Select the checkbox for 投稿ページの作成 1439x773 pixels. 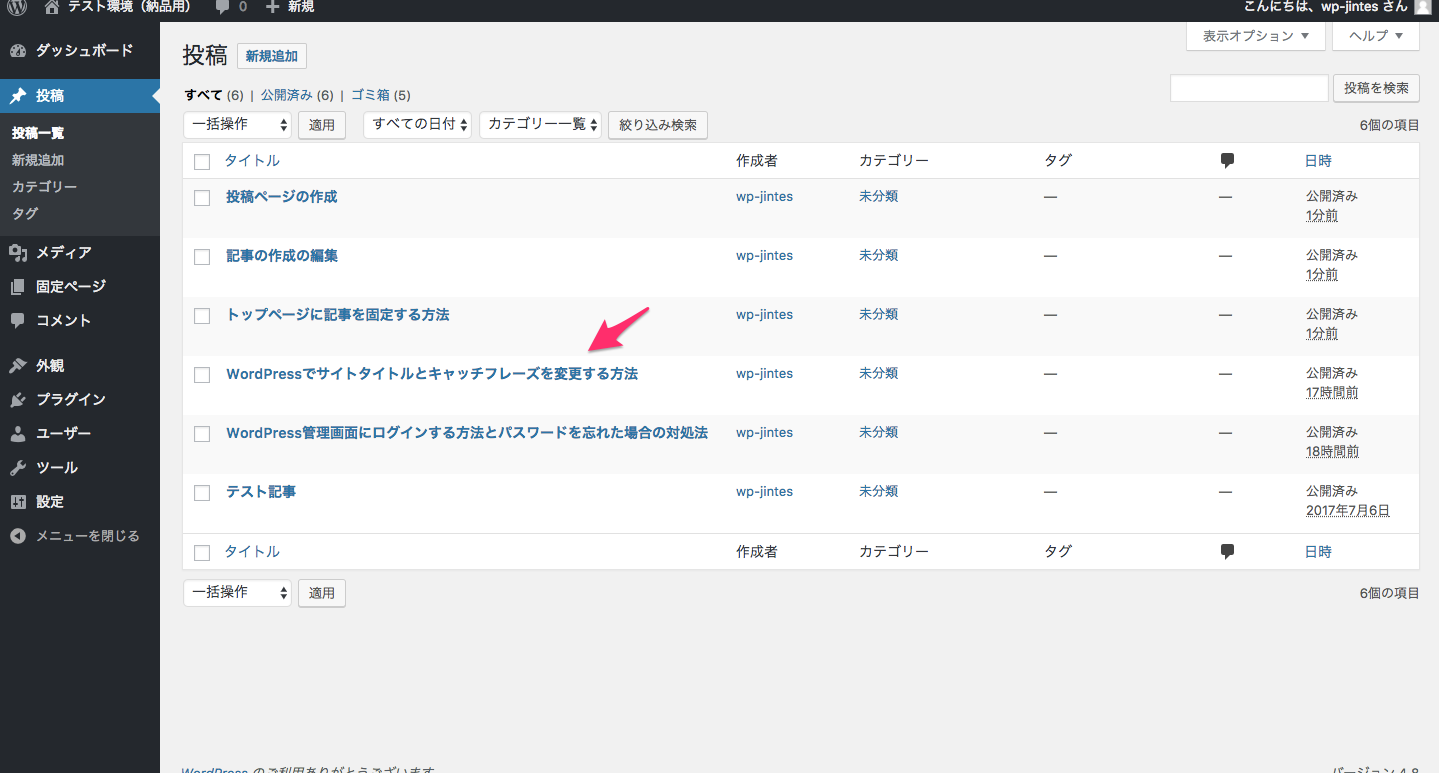click(201, 197)
